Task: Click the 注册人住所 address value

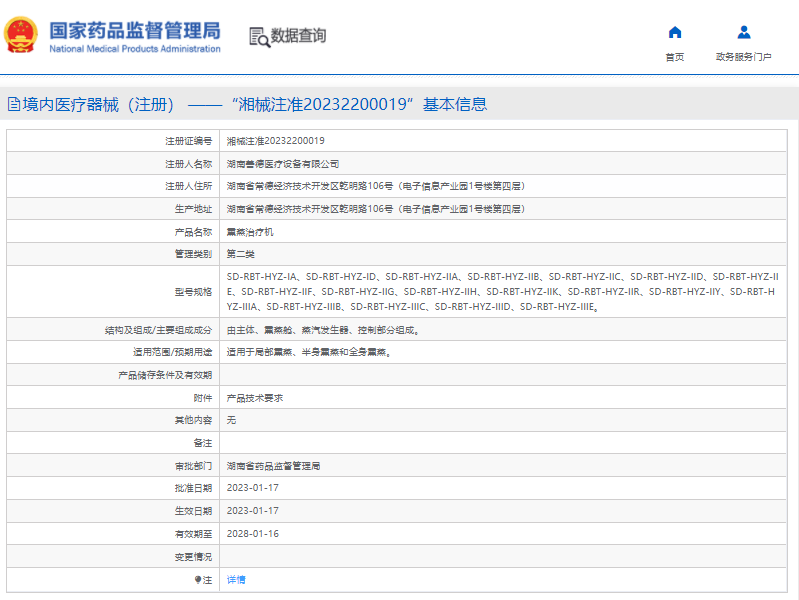Action: [x=376, y=186]
